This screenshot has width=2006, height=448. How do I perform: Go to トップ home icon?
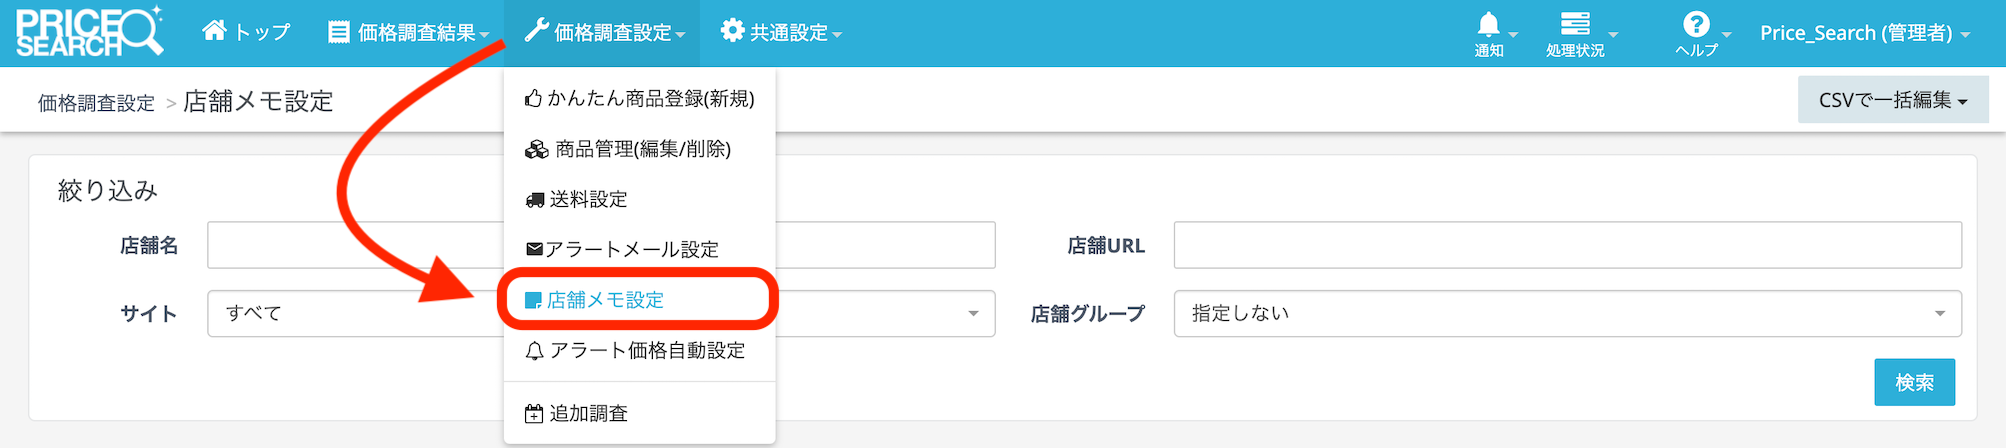(214, 31)
